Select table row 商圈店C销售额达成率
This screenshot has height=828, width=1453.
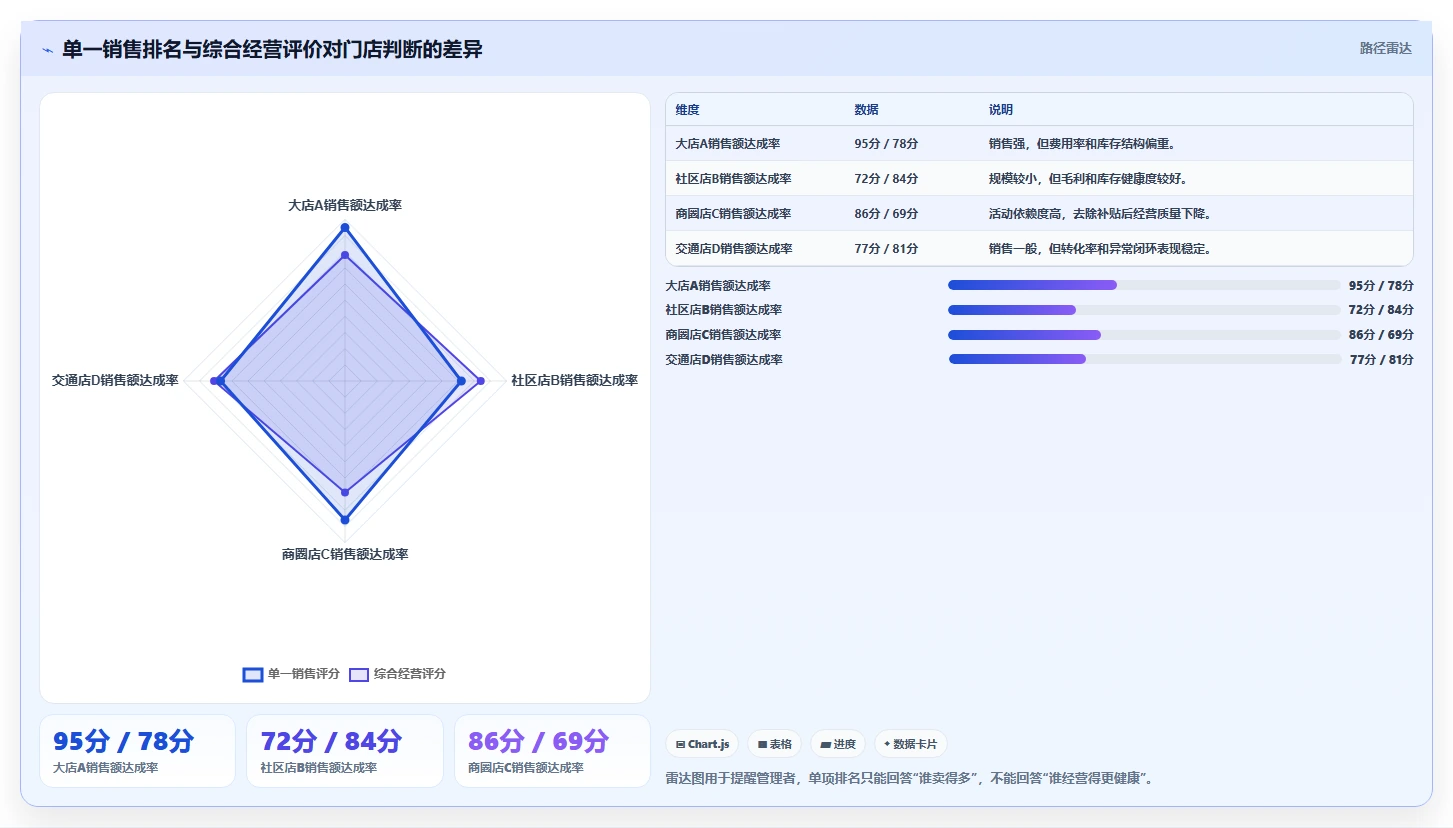click(1039, 213)
